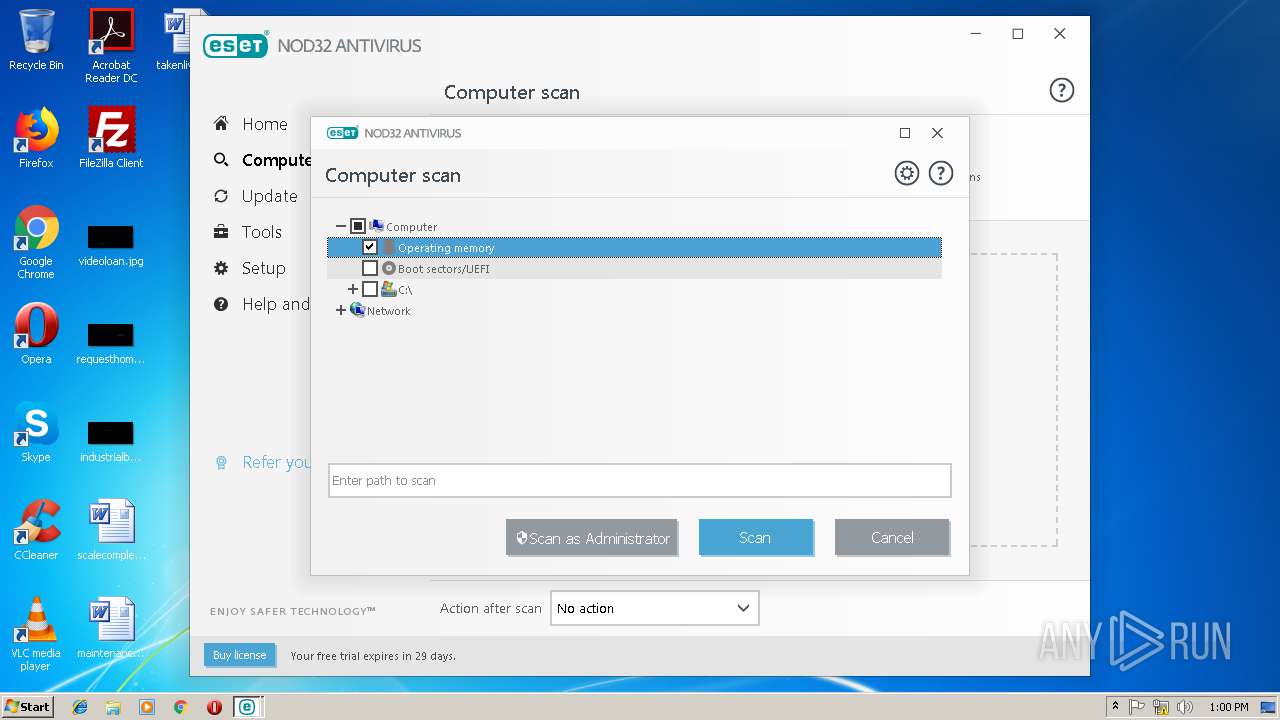Click the taskbar clock 1:00 PM
This screenshot has height=720, width=1280.
[x=1228, y=707]
